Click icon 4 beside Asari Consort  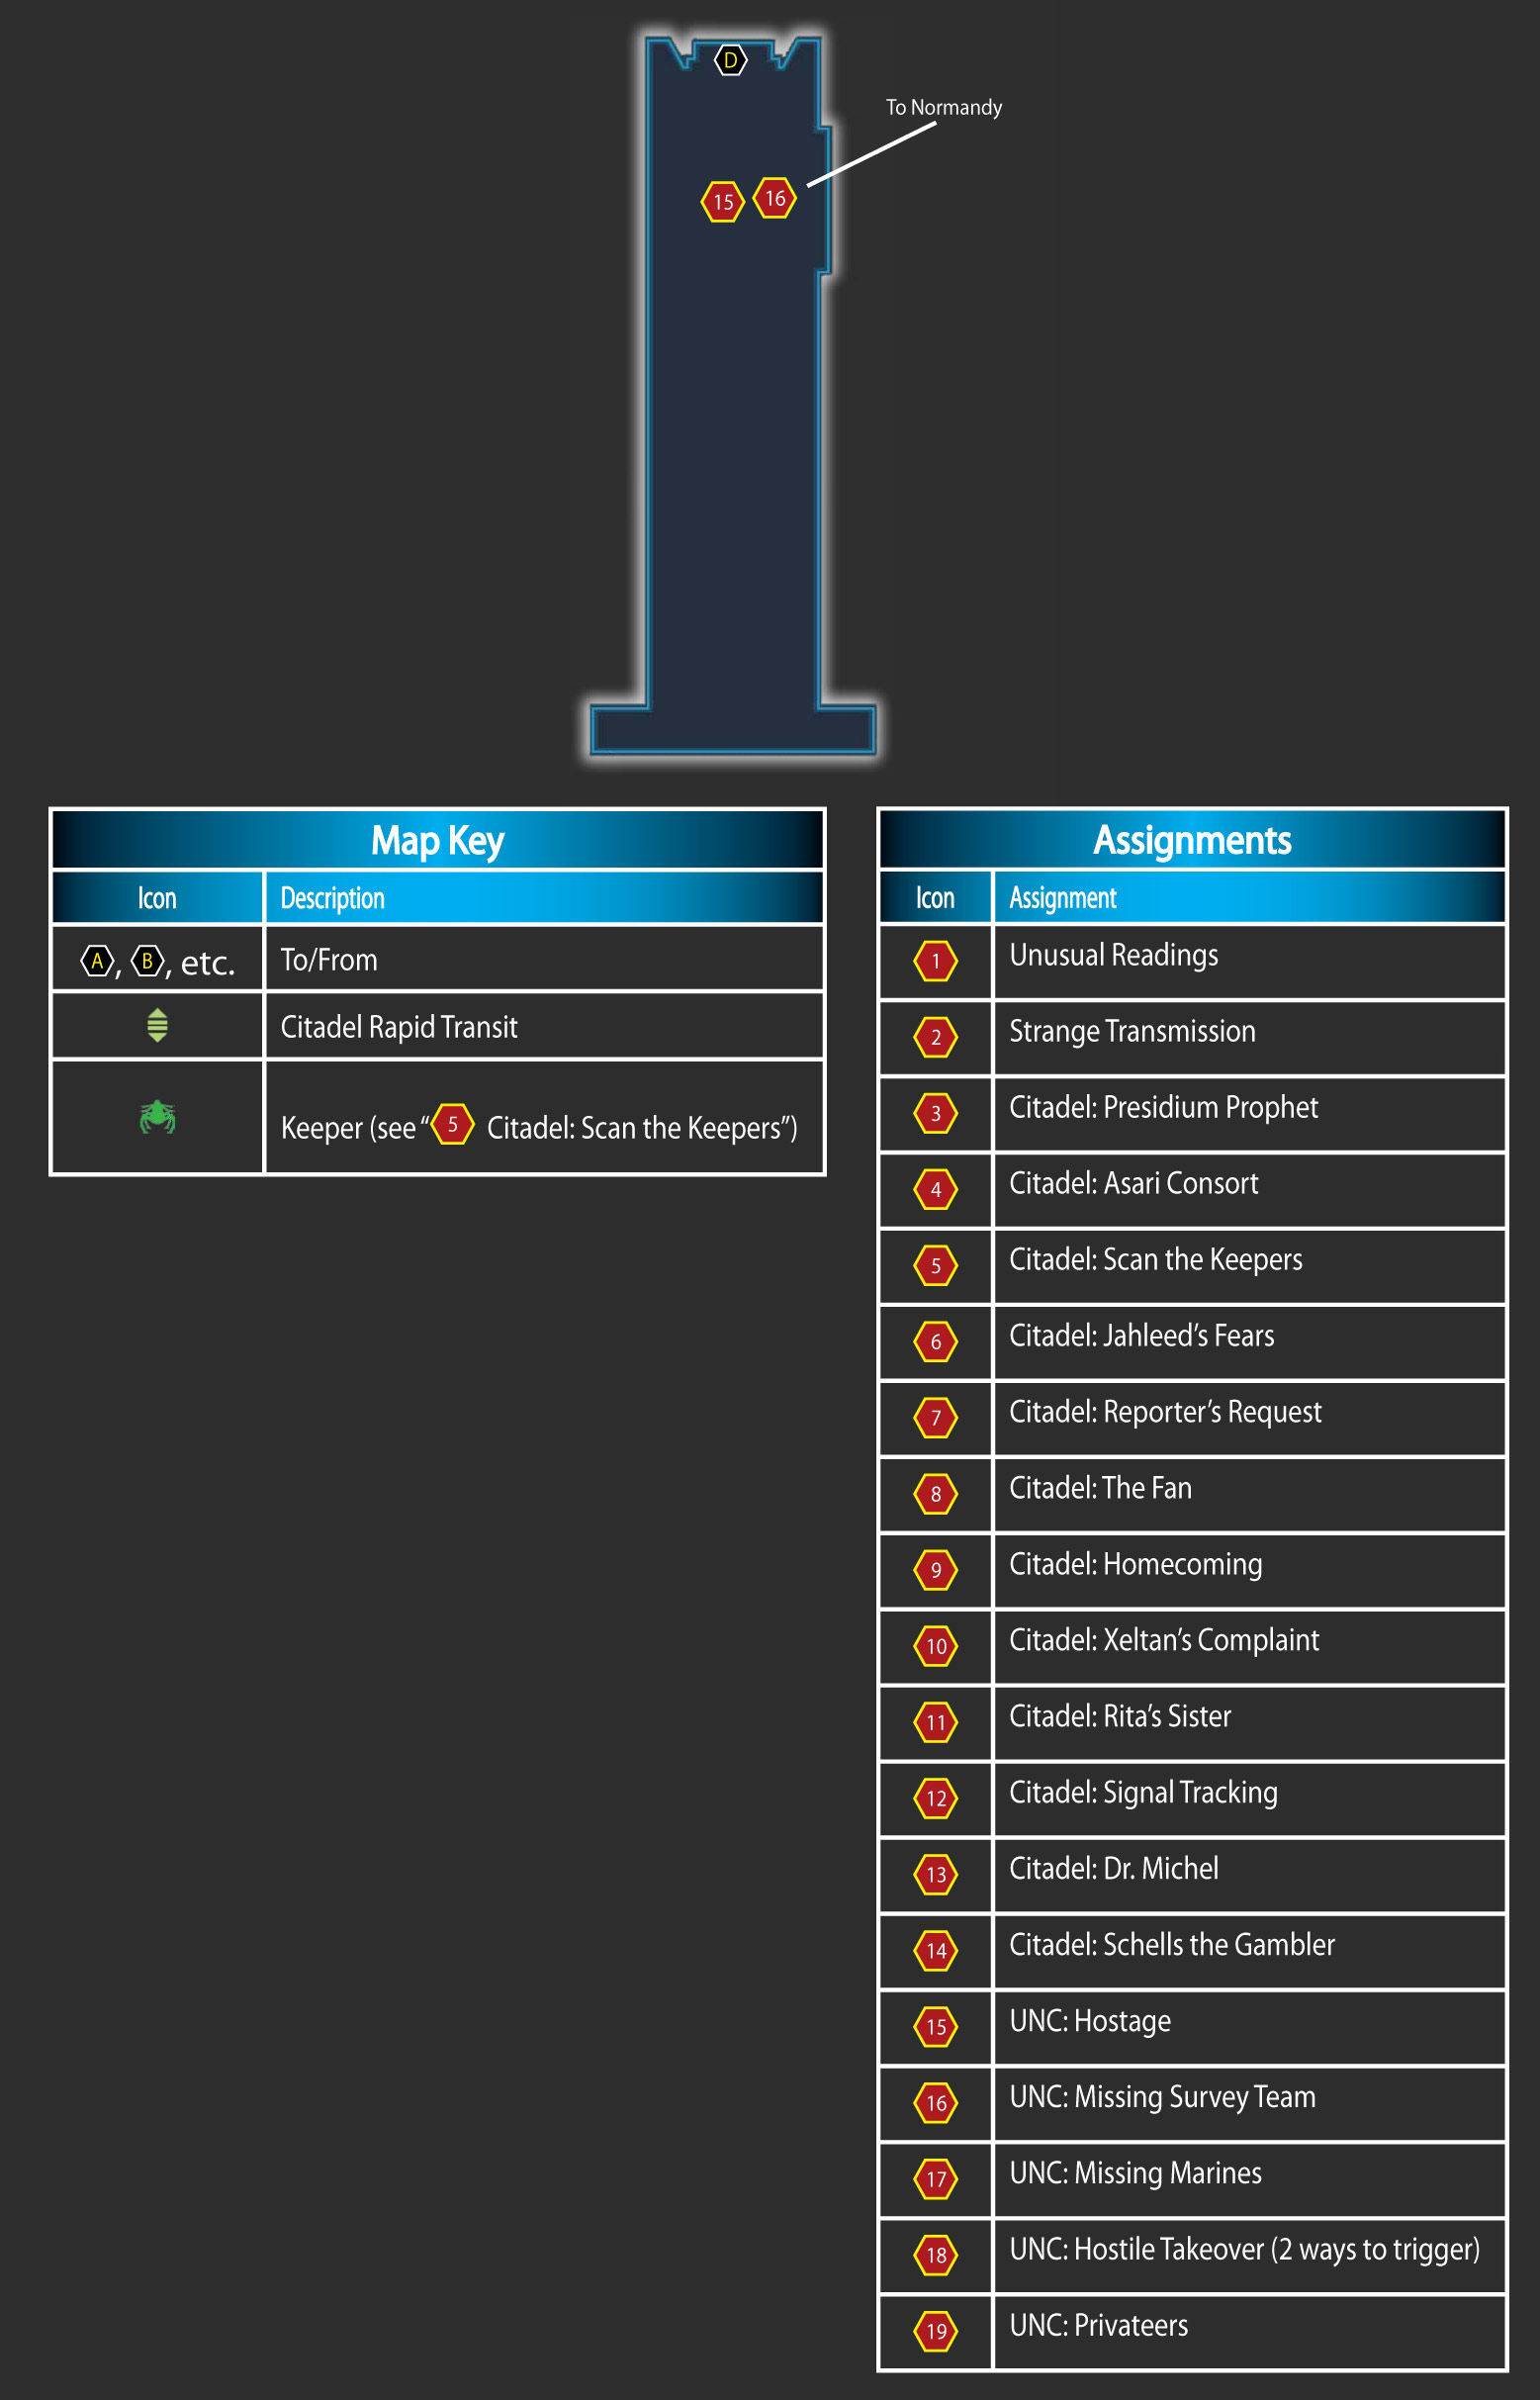coord(935,1189)
